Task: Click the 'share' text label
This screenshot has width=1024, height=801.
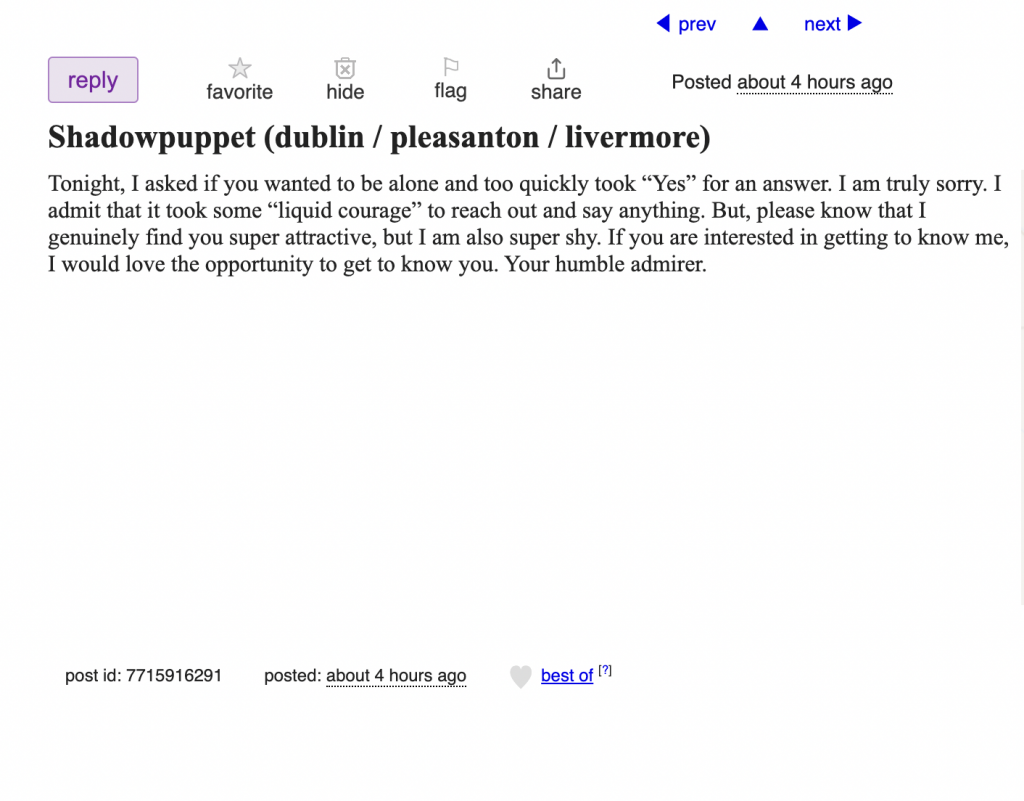Action: pos(556,92)
